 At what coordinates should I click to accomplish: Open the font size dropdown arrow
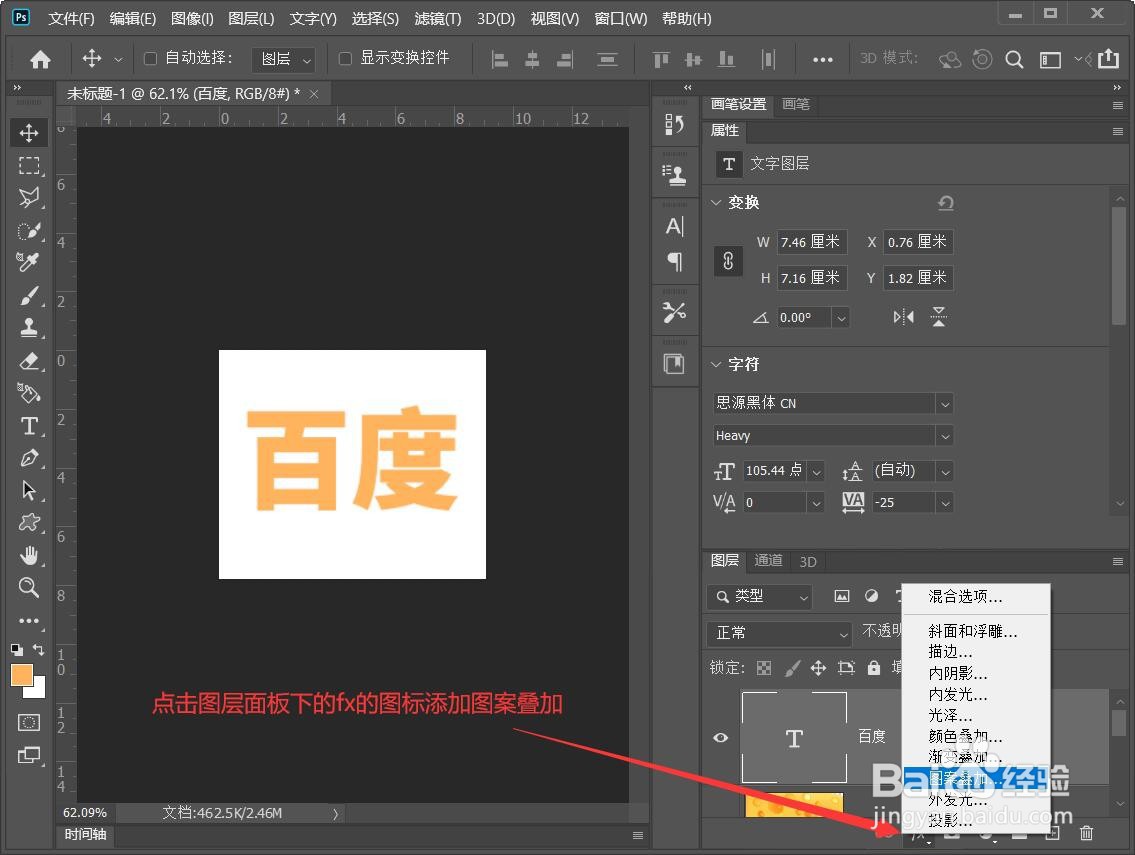coord(817,472)
